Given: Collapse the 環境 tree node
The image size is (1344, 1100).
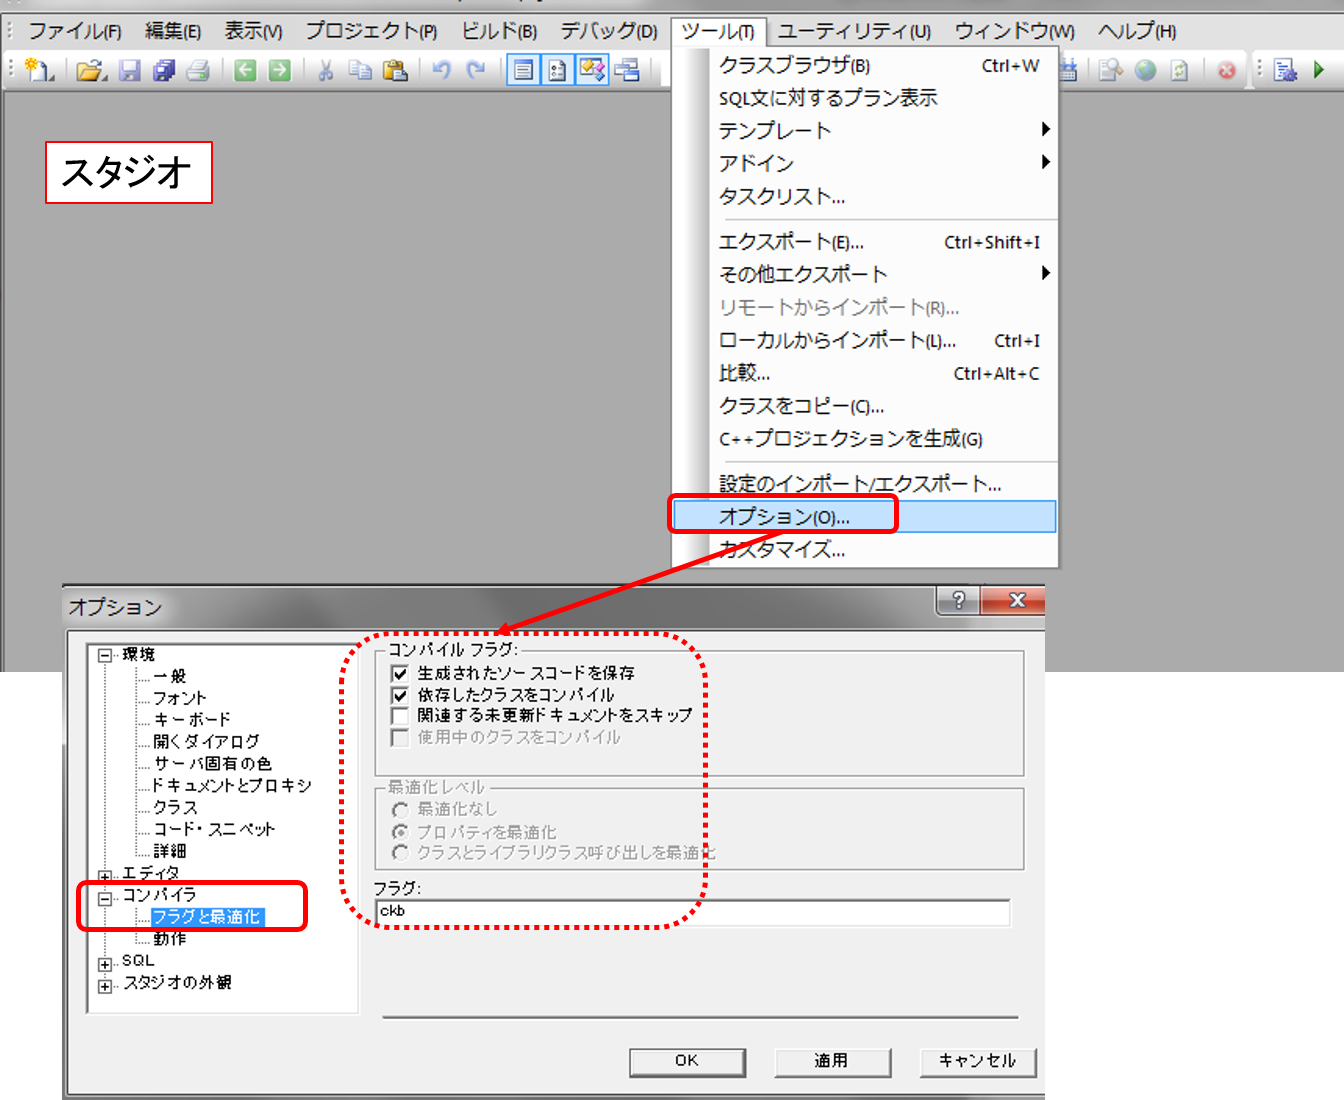Looking at the screenshot, I should click(105, 656).
